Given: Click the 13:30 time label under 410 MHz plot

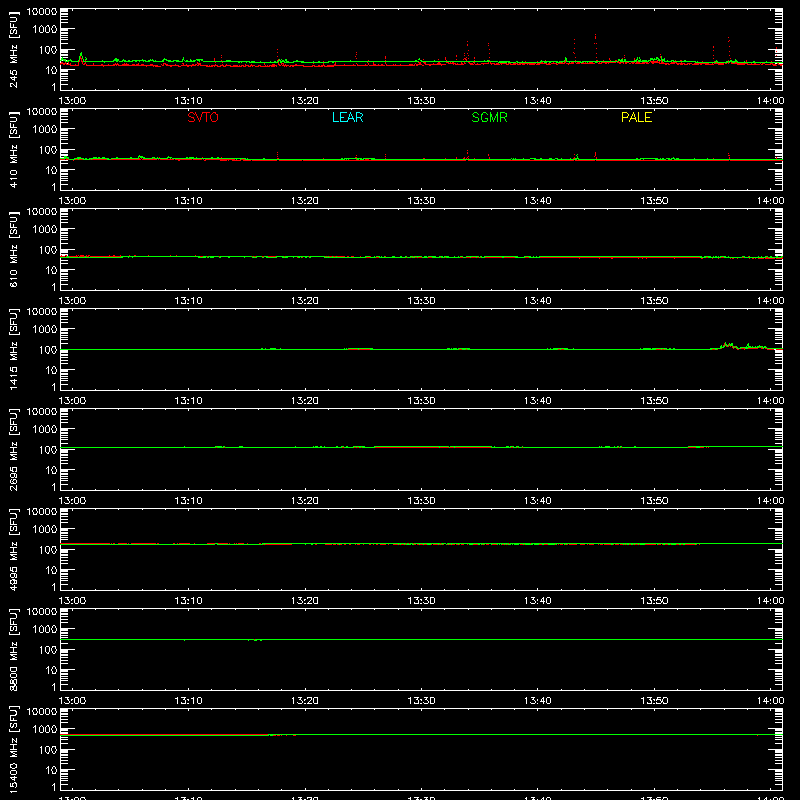Looking at the screenshot, I should 421,201.
